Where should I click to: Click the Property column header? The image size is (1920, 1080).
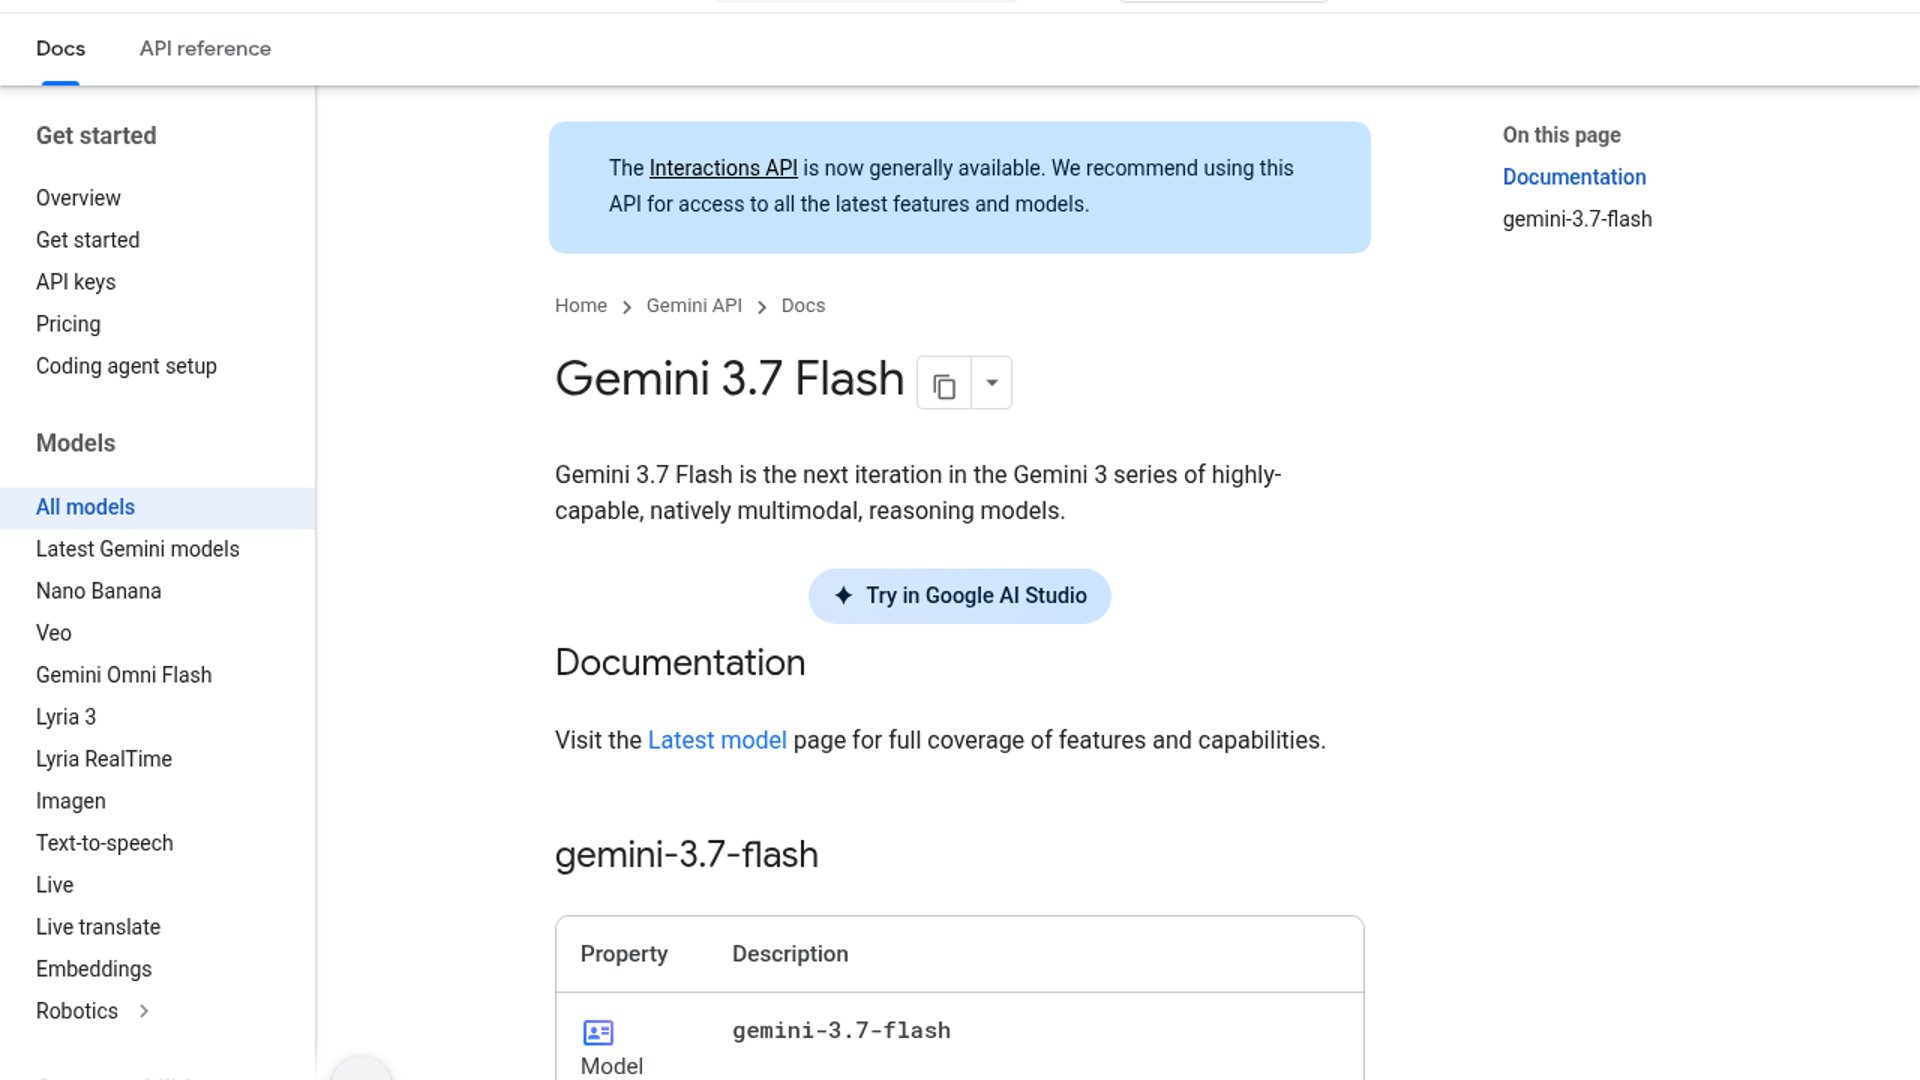[x=624, y=954]
